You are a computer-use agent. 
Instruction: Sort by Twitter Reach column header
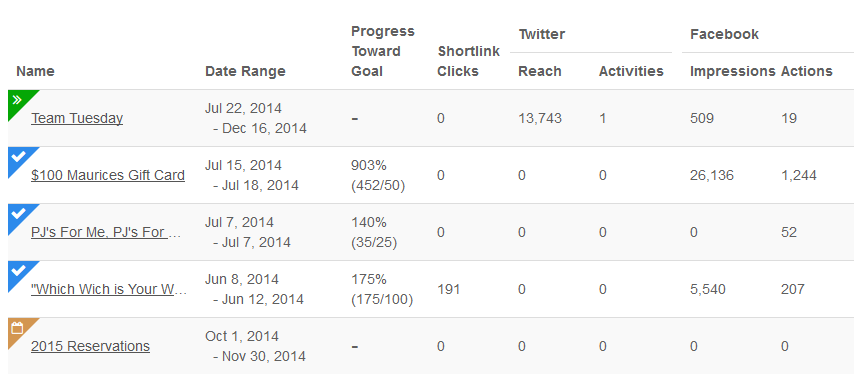(x=540, y=71)
